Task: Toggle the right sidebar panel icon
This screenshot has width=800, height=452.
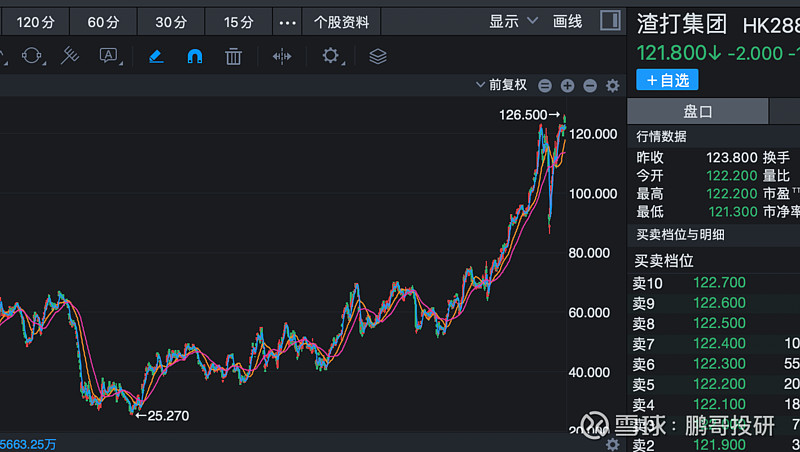Action: click(610, 21)
